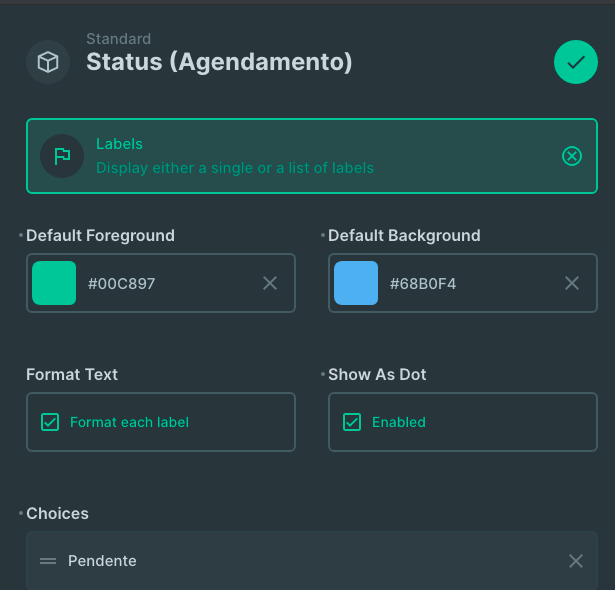This screenshot has height=590, width=615.
Task: Edit the #68B0F4 background hex value
Action: (423, 283)
